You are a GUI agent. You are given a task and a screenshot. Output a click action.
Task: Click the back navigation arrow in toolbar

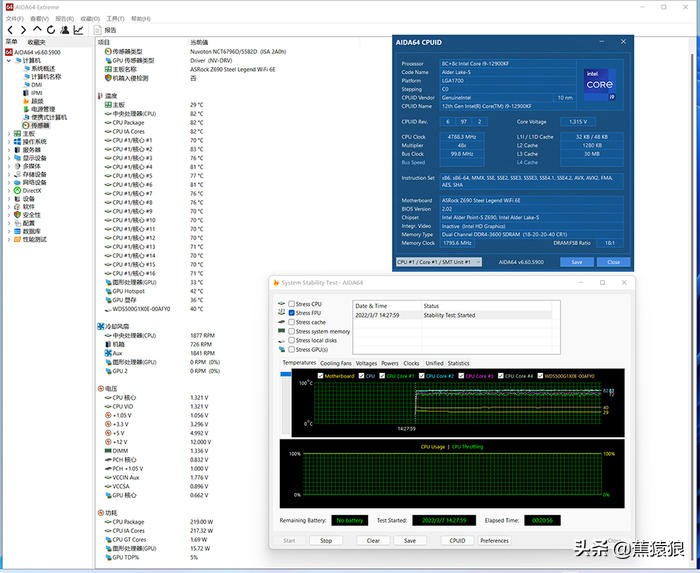pyautogui.click(x=8, y=30)
